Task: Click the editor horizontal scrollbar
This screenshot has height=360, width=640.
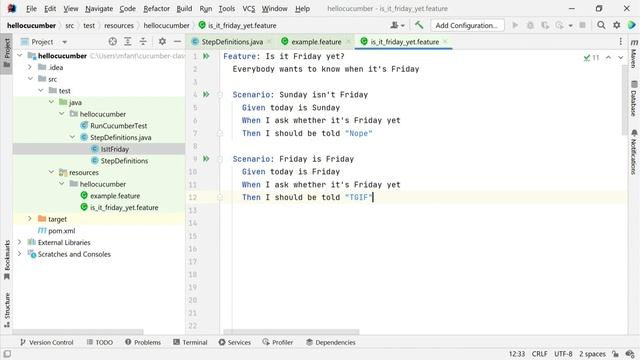Action: coord(291,332)
